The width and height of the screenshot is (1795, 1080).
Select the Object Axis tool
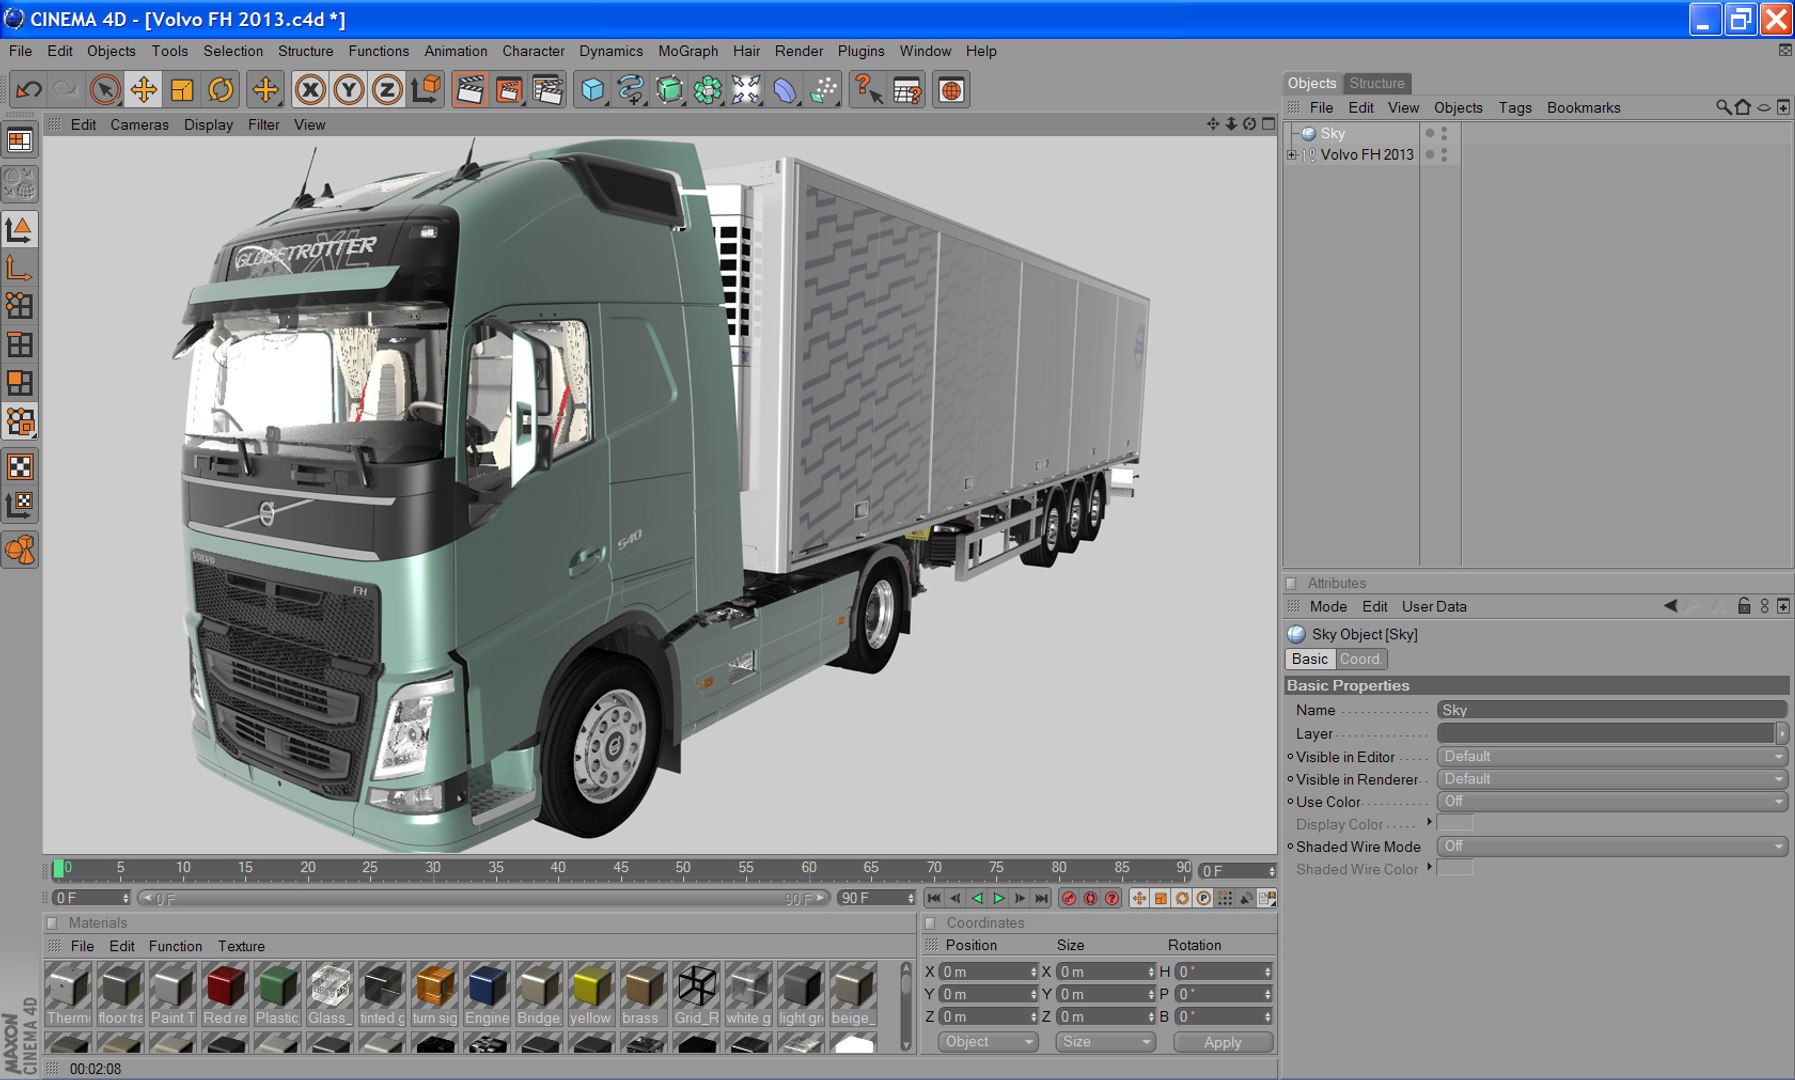[20, 268]
